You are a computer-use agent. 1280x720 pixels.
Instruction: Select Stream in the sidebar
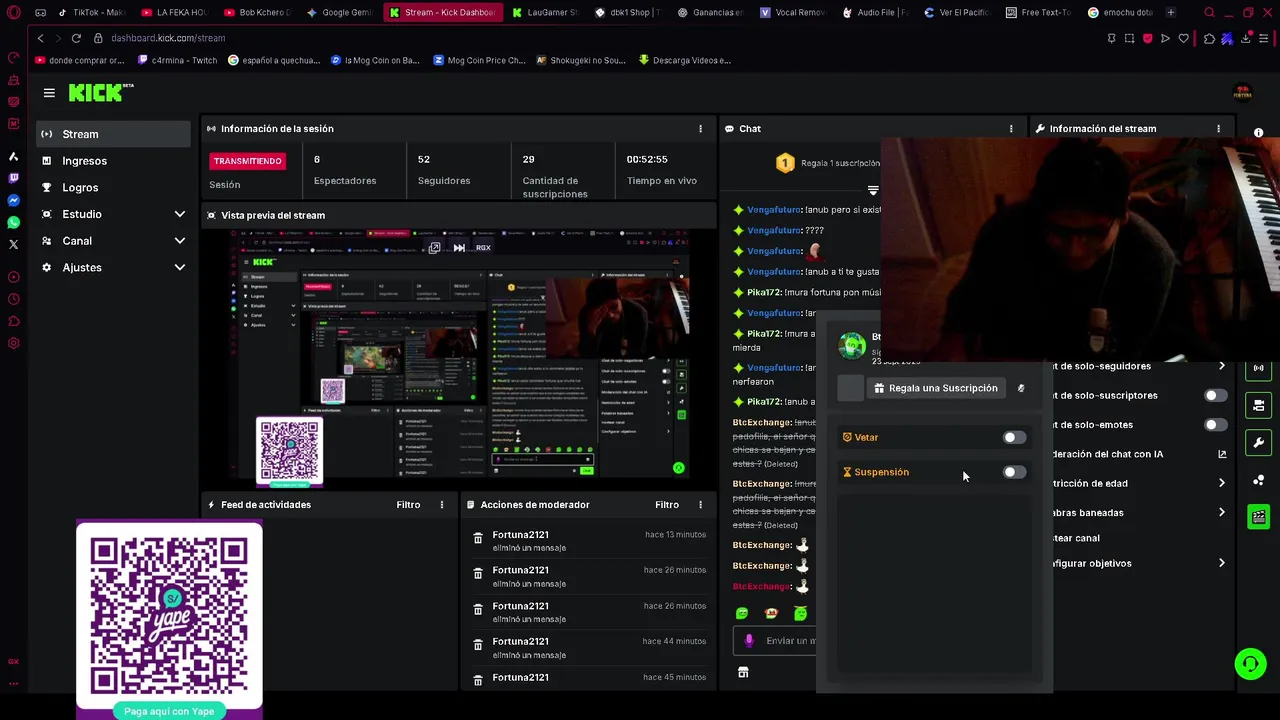113,134
